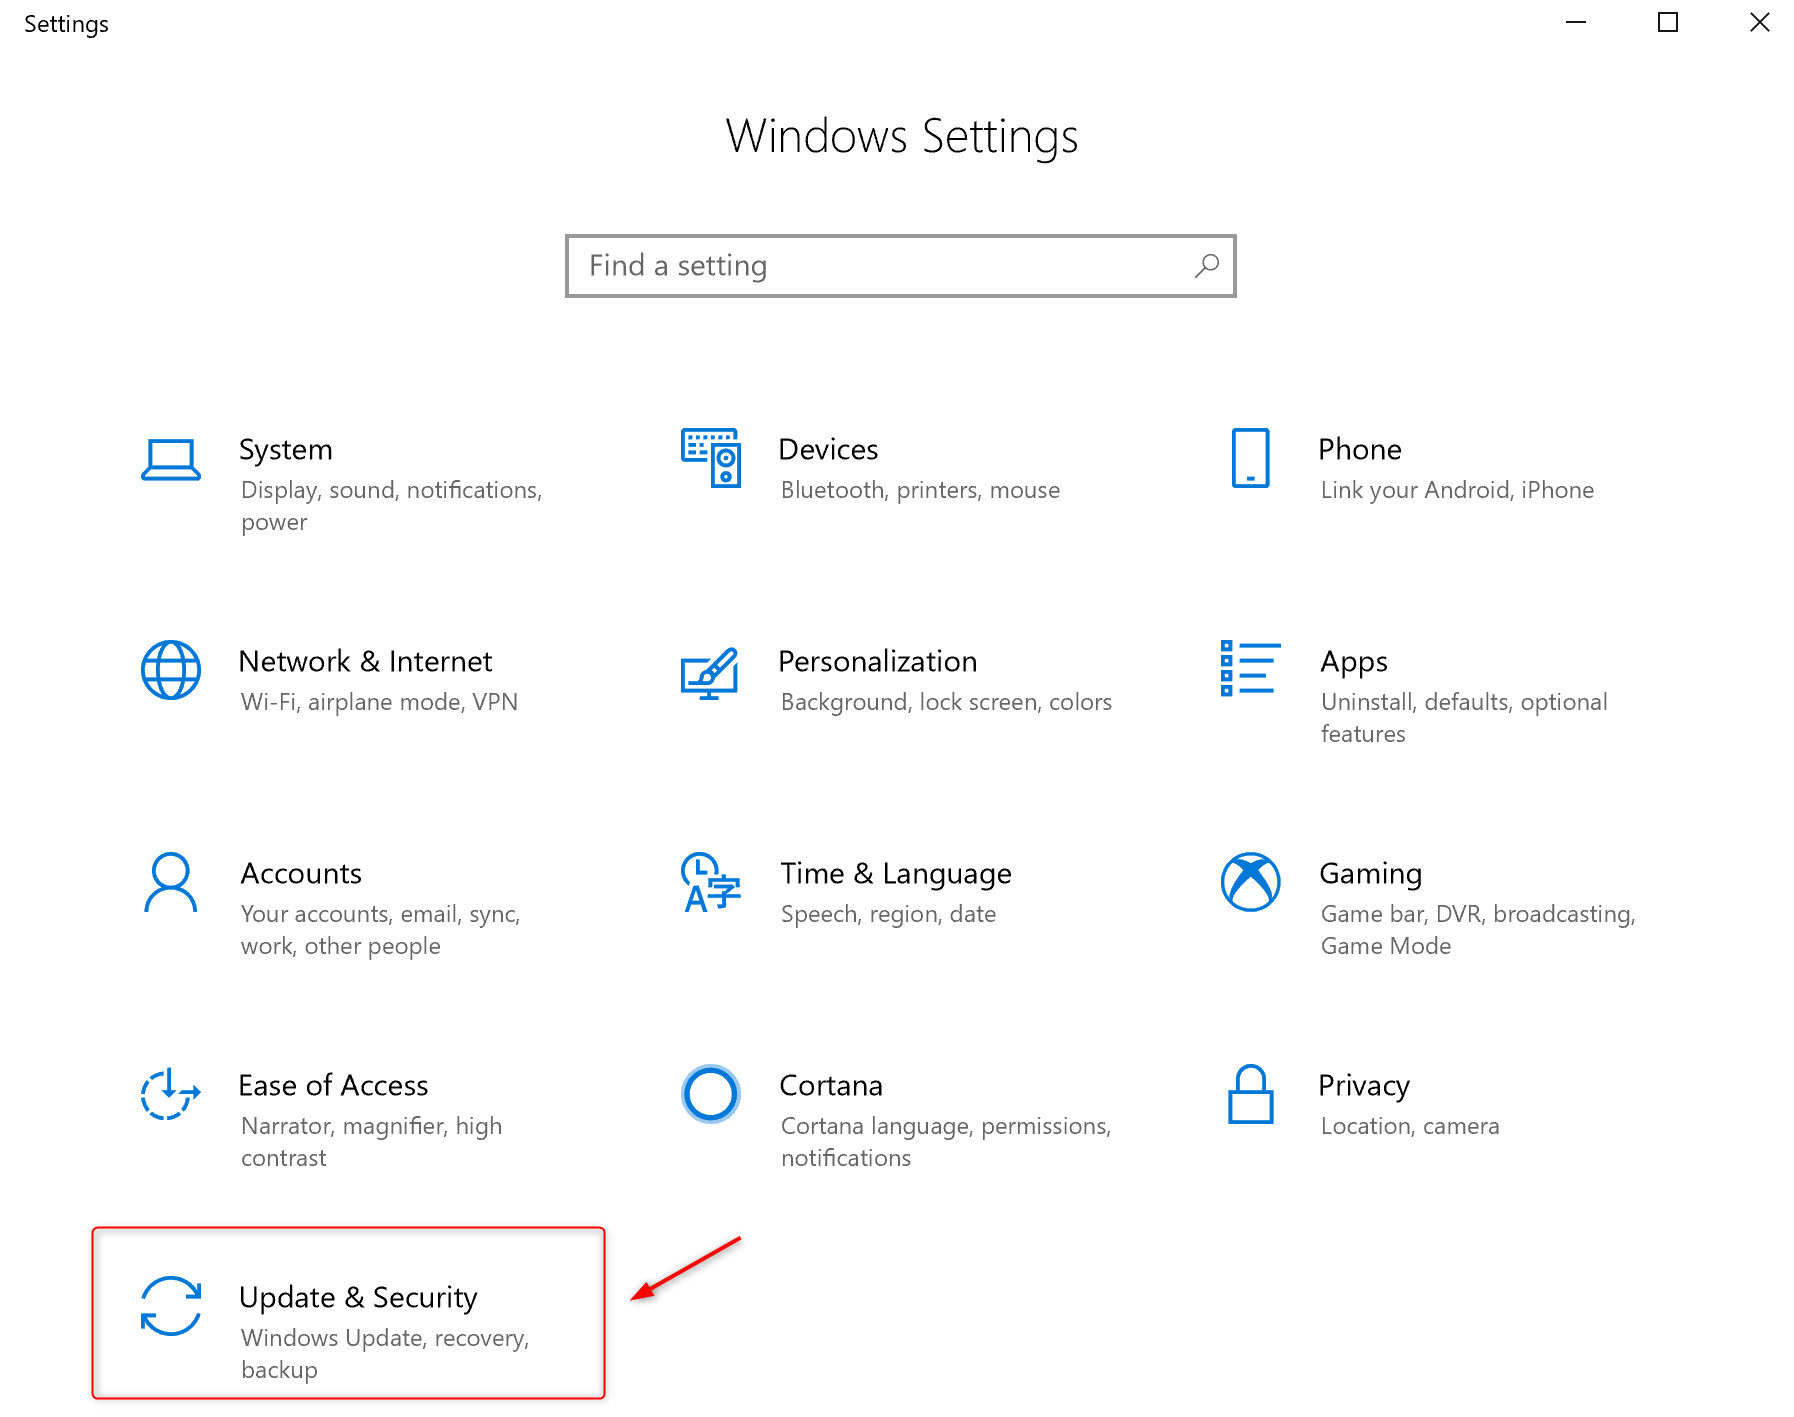Click the search magnifier icon
1794x1417 pixels.
(x=1207, y=266)
